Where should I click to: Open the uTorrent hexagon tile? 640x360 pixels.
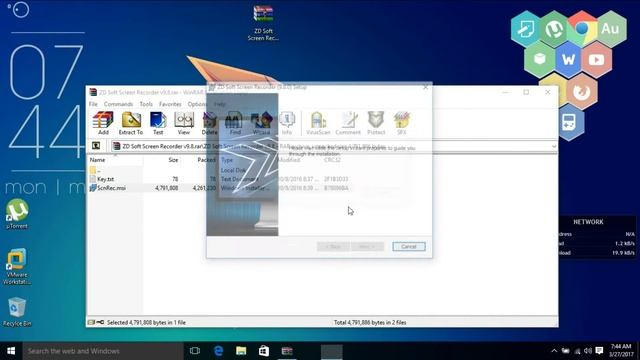click(554, 29)
